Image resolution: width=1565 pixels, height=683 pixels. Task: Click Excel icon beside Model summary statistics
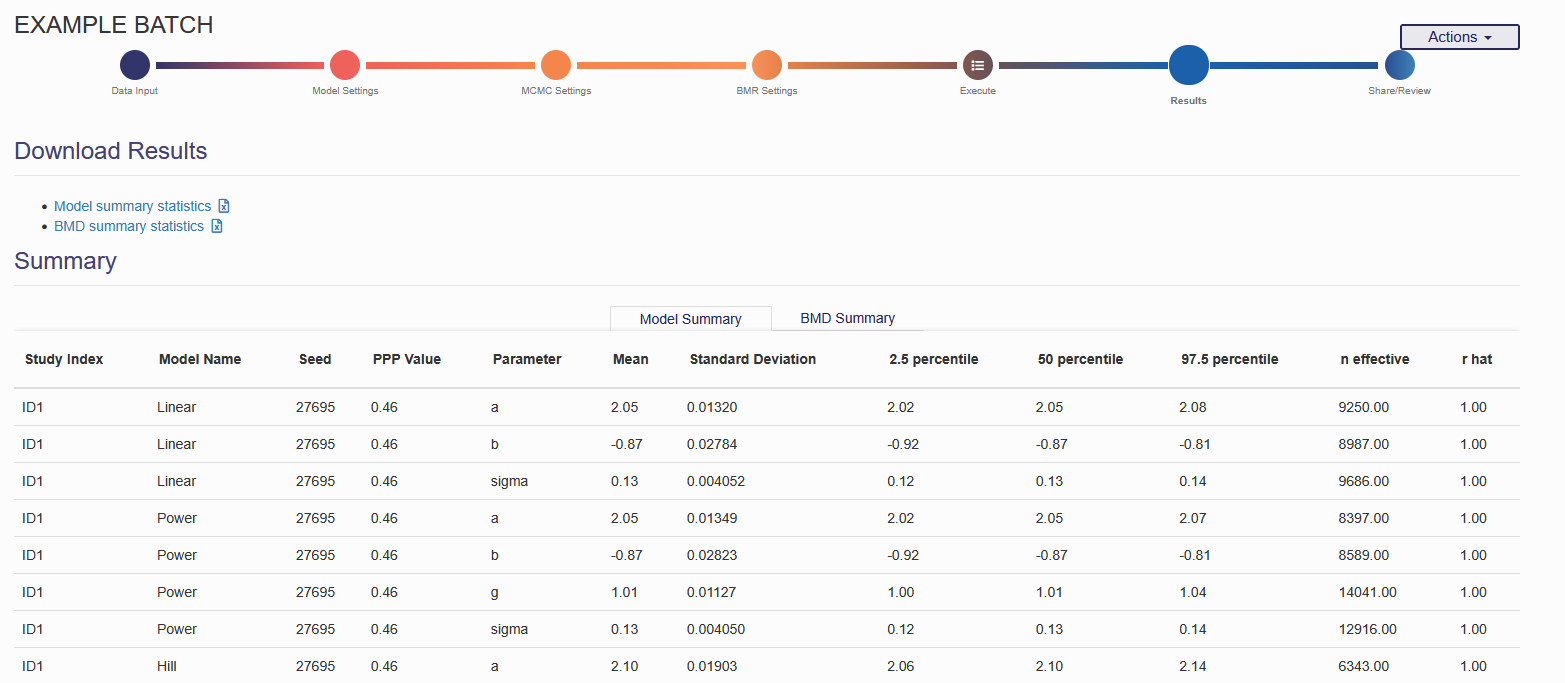224,206
